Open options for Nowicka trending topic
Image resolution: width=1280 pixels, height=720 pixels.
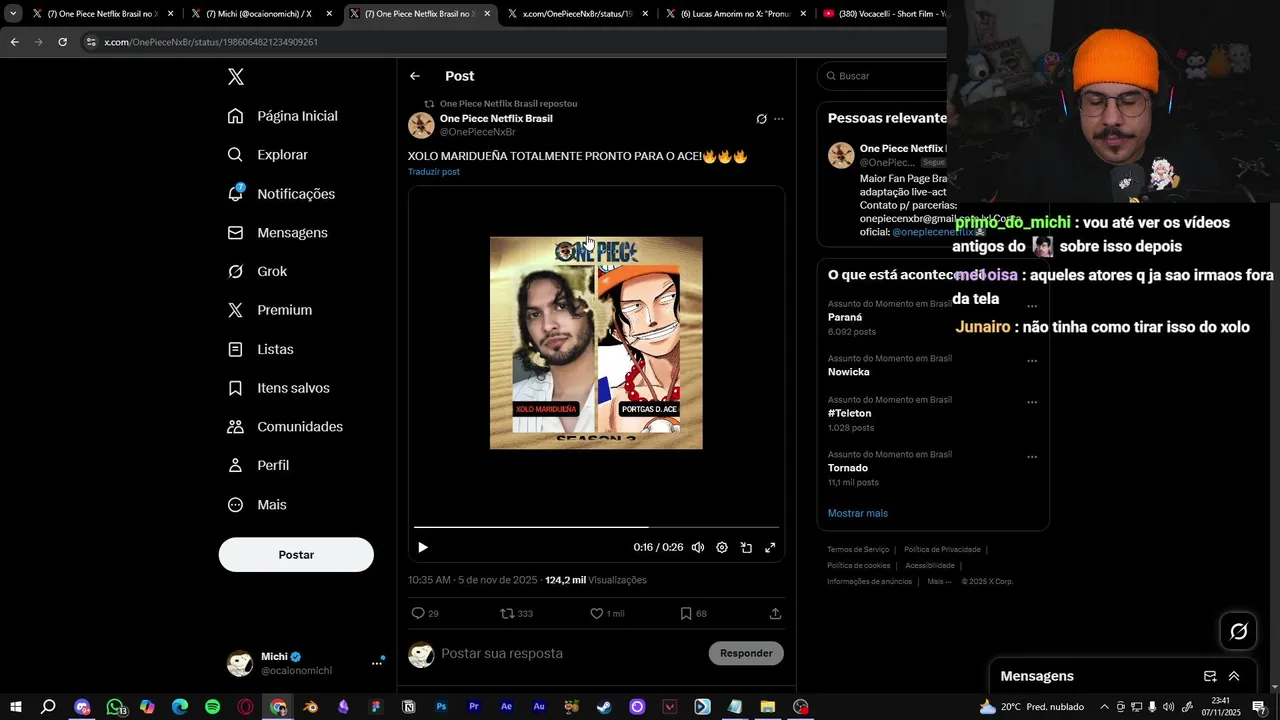1032,361
